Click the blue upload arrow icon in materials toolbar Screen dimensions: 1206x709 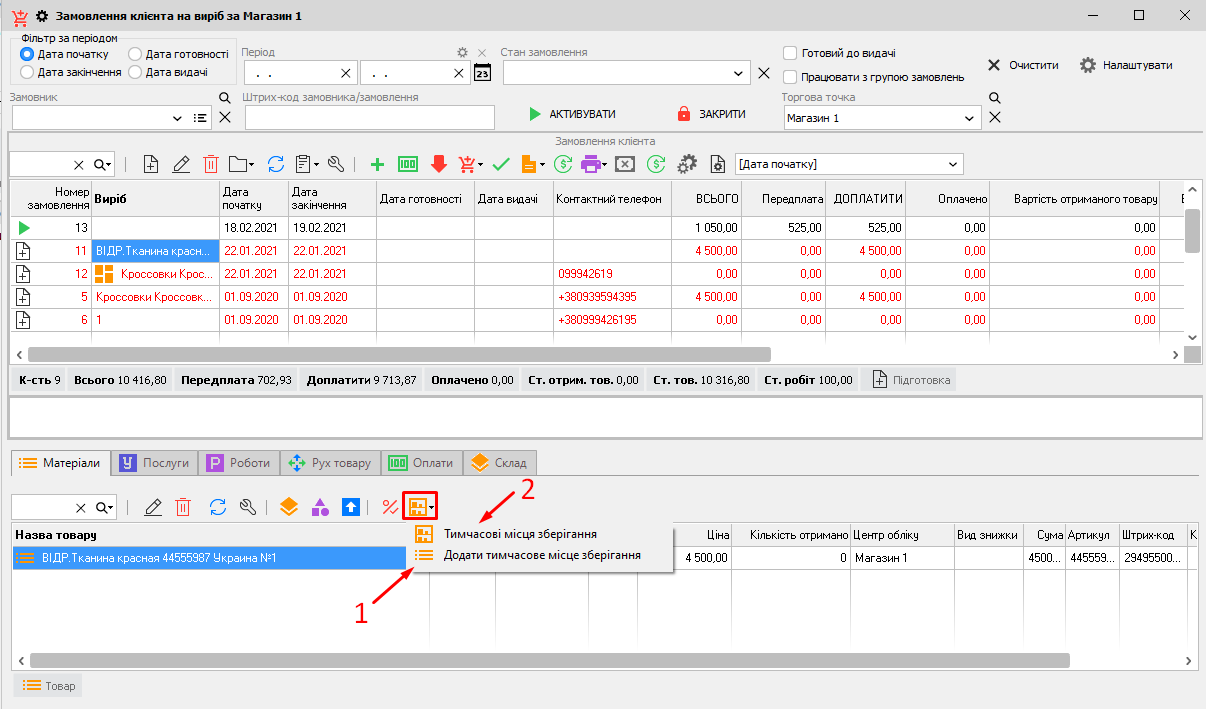click(351, 507)
